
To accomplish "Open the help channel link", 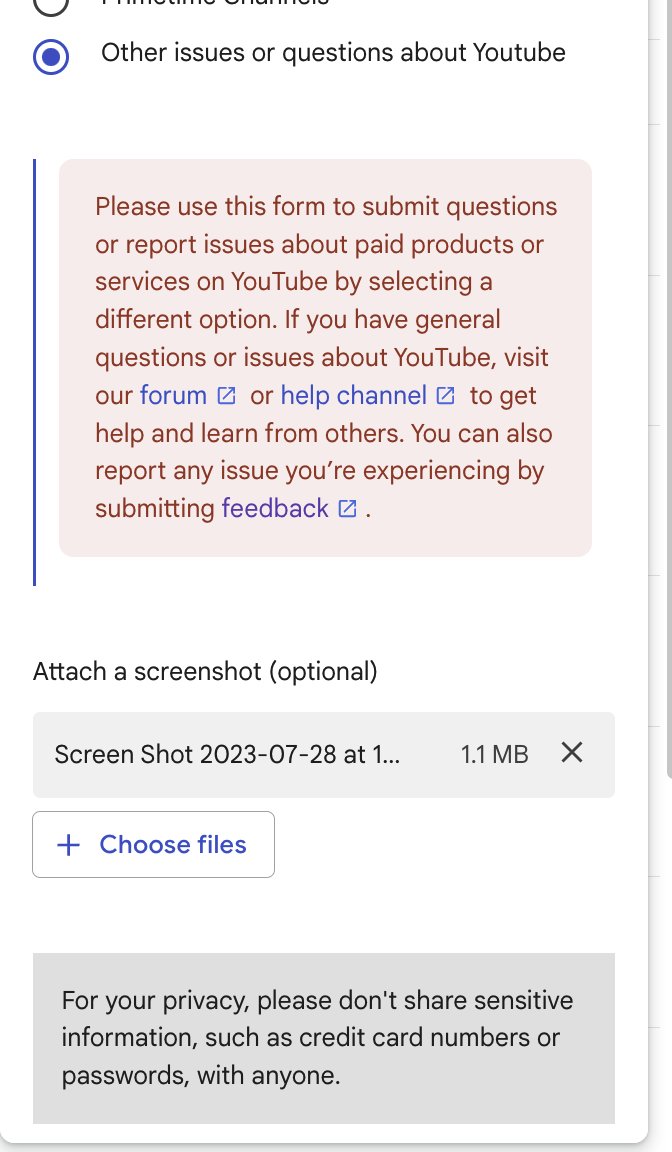I will (353, 395).
